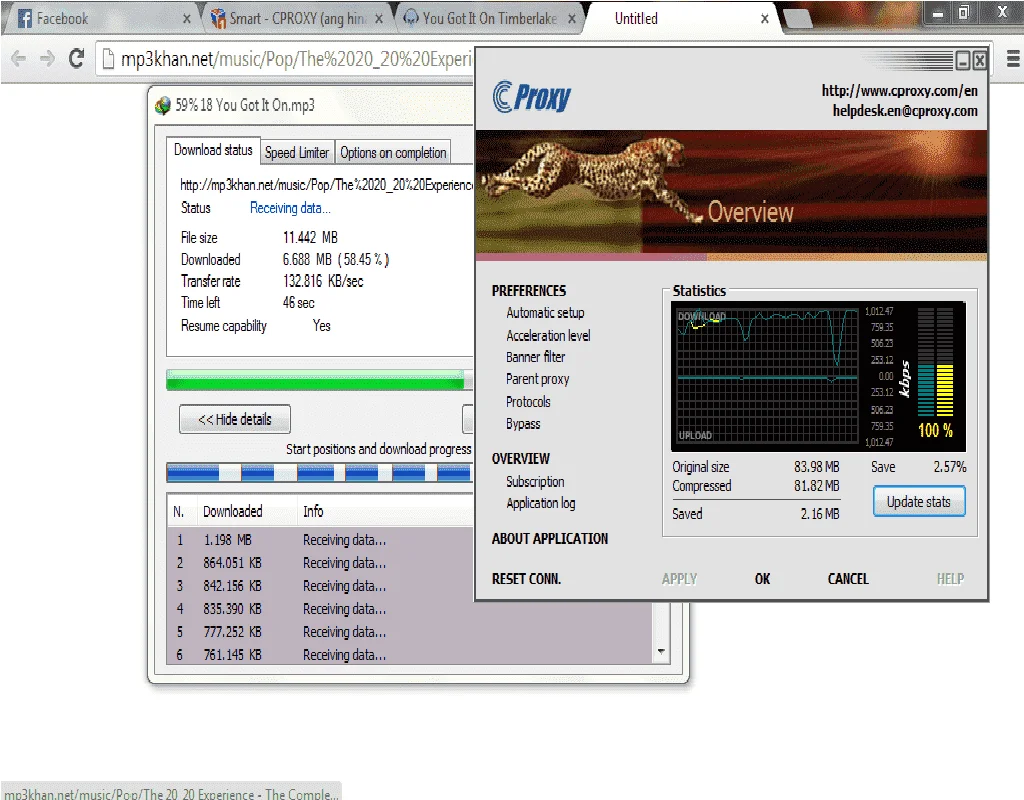Open the Chrome menu icon at right

point(1013,59)
